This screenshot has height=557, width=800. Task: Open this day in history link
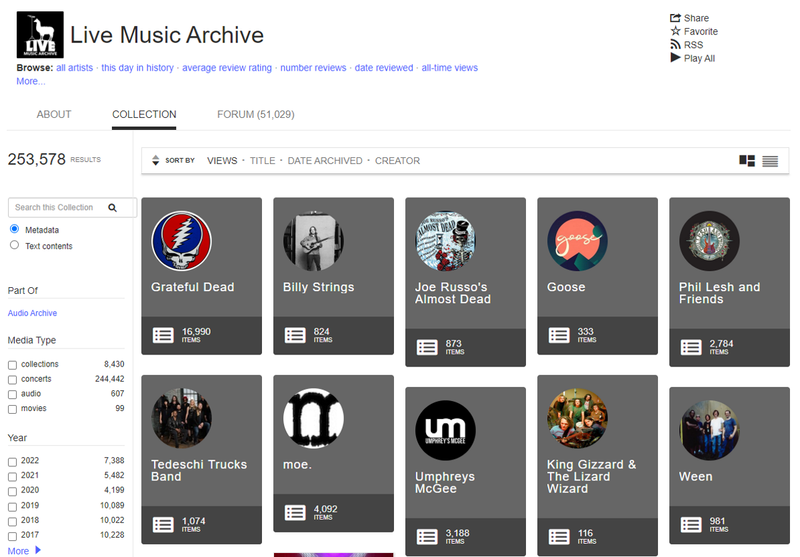pos(137,68)
